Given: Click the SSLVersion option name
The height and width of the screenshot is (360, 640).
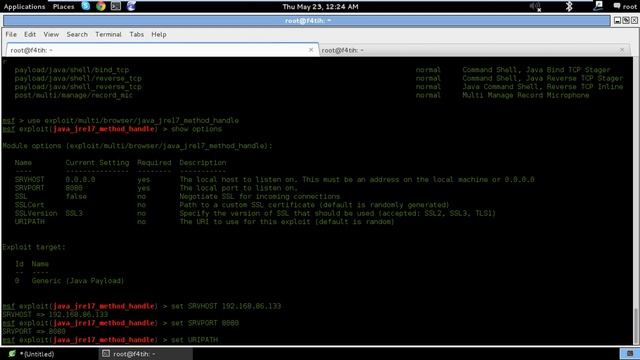Looking at the screenshot, I should pyautogui.click(x=36, y=213).
